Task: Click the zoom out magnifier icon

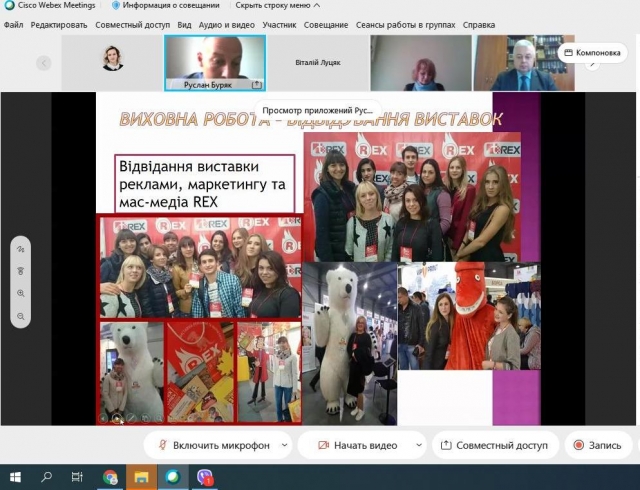Action: click(21, 316)
